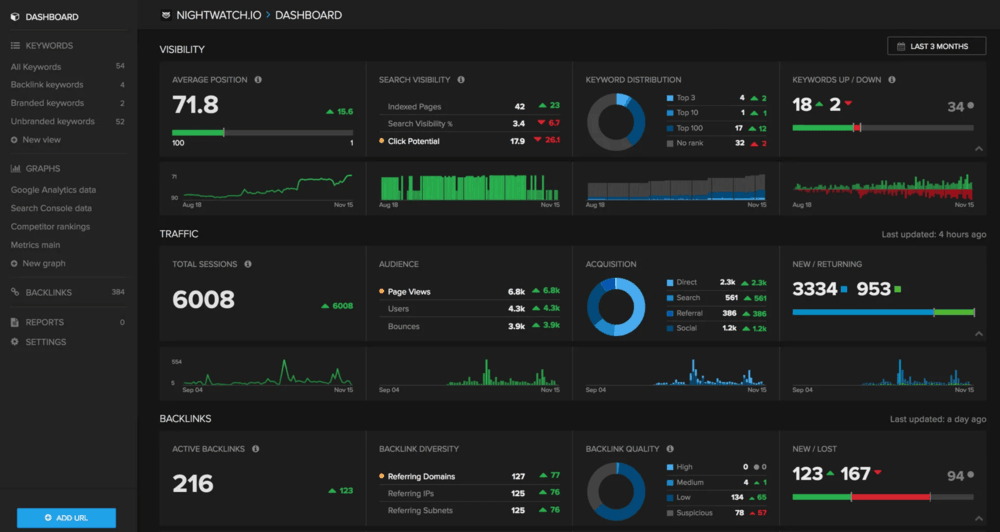Click the Top 3 blue legend swatch
Image resolution: width=1000 pixels, height=532 pixels.
pyautogui.click(x=670, y=98)
